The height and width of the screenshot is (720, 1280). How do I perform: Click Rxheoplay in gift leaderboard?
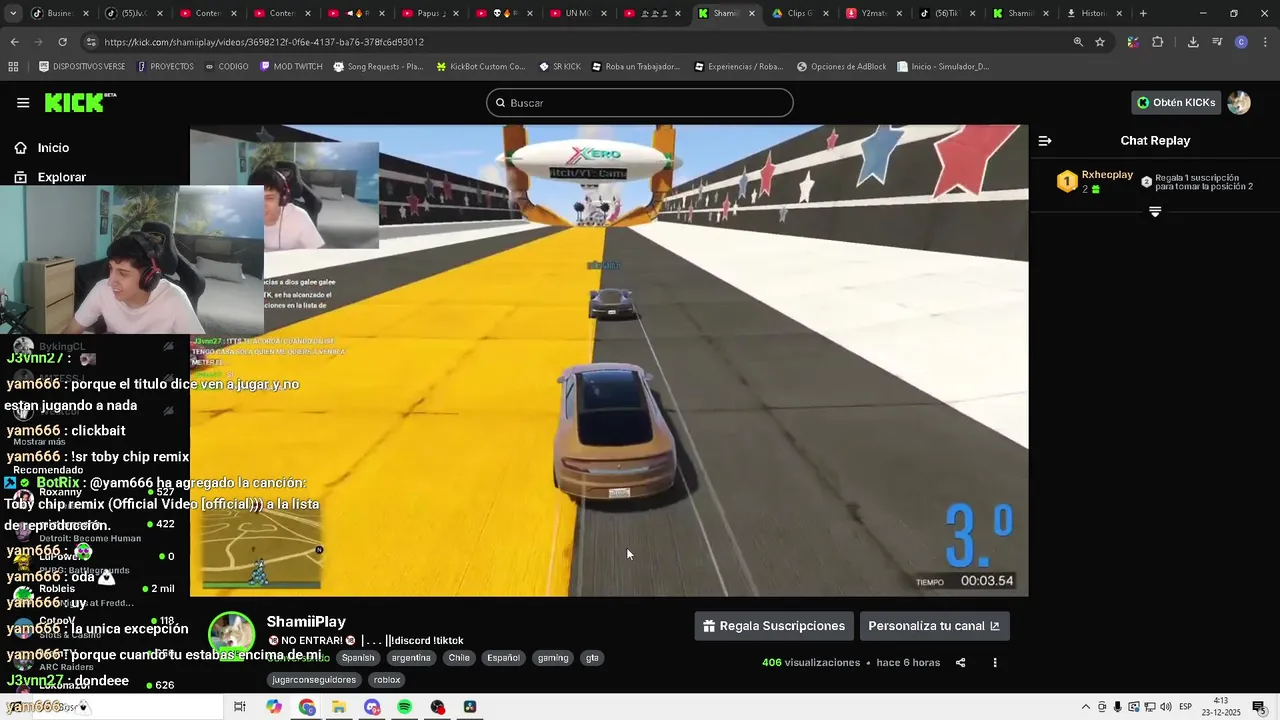tap(1107, 175)
